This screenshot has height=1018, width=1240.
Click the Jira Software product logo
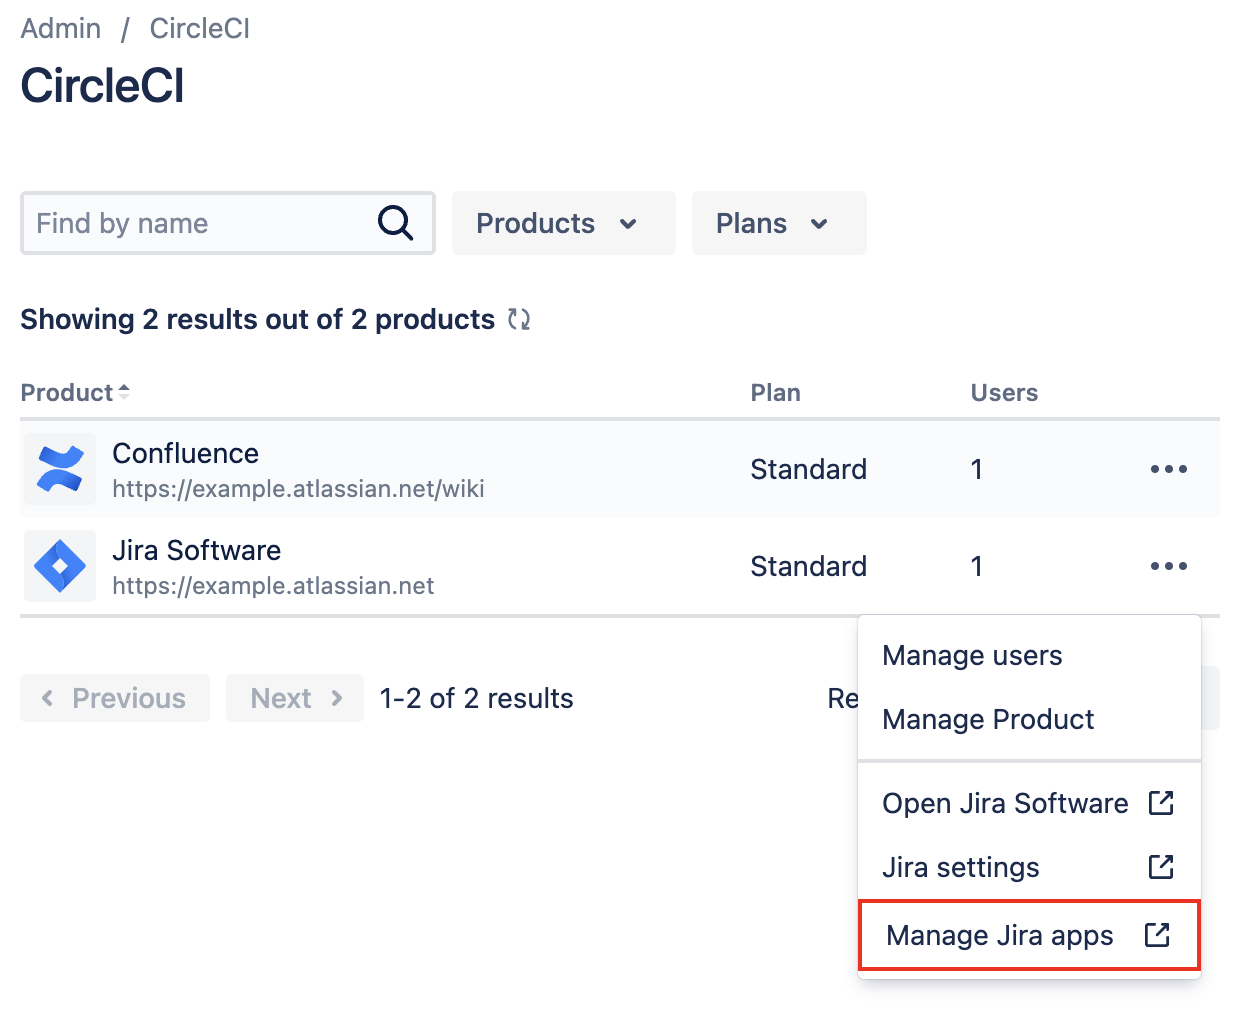[60, 566]
